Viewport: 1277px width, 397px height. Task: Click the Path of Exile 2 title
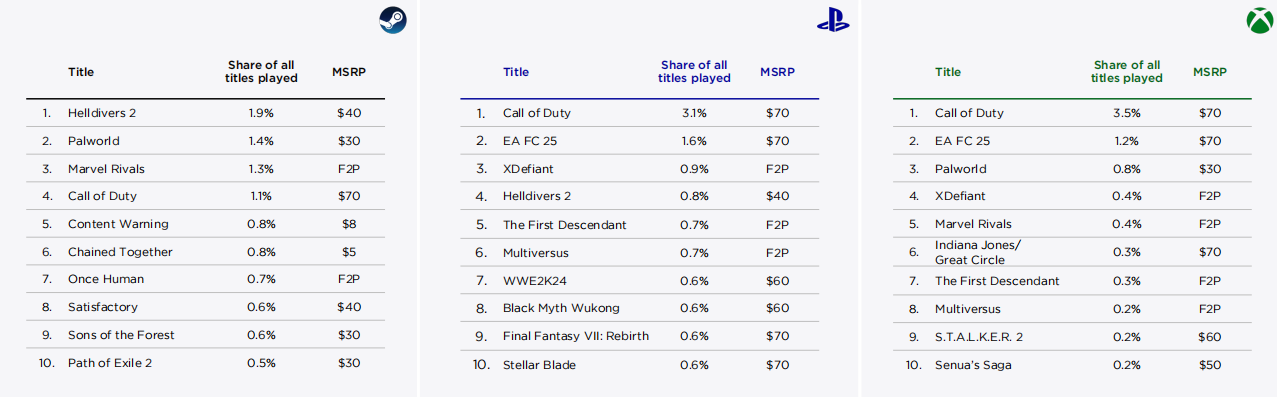pos(110,363)
